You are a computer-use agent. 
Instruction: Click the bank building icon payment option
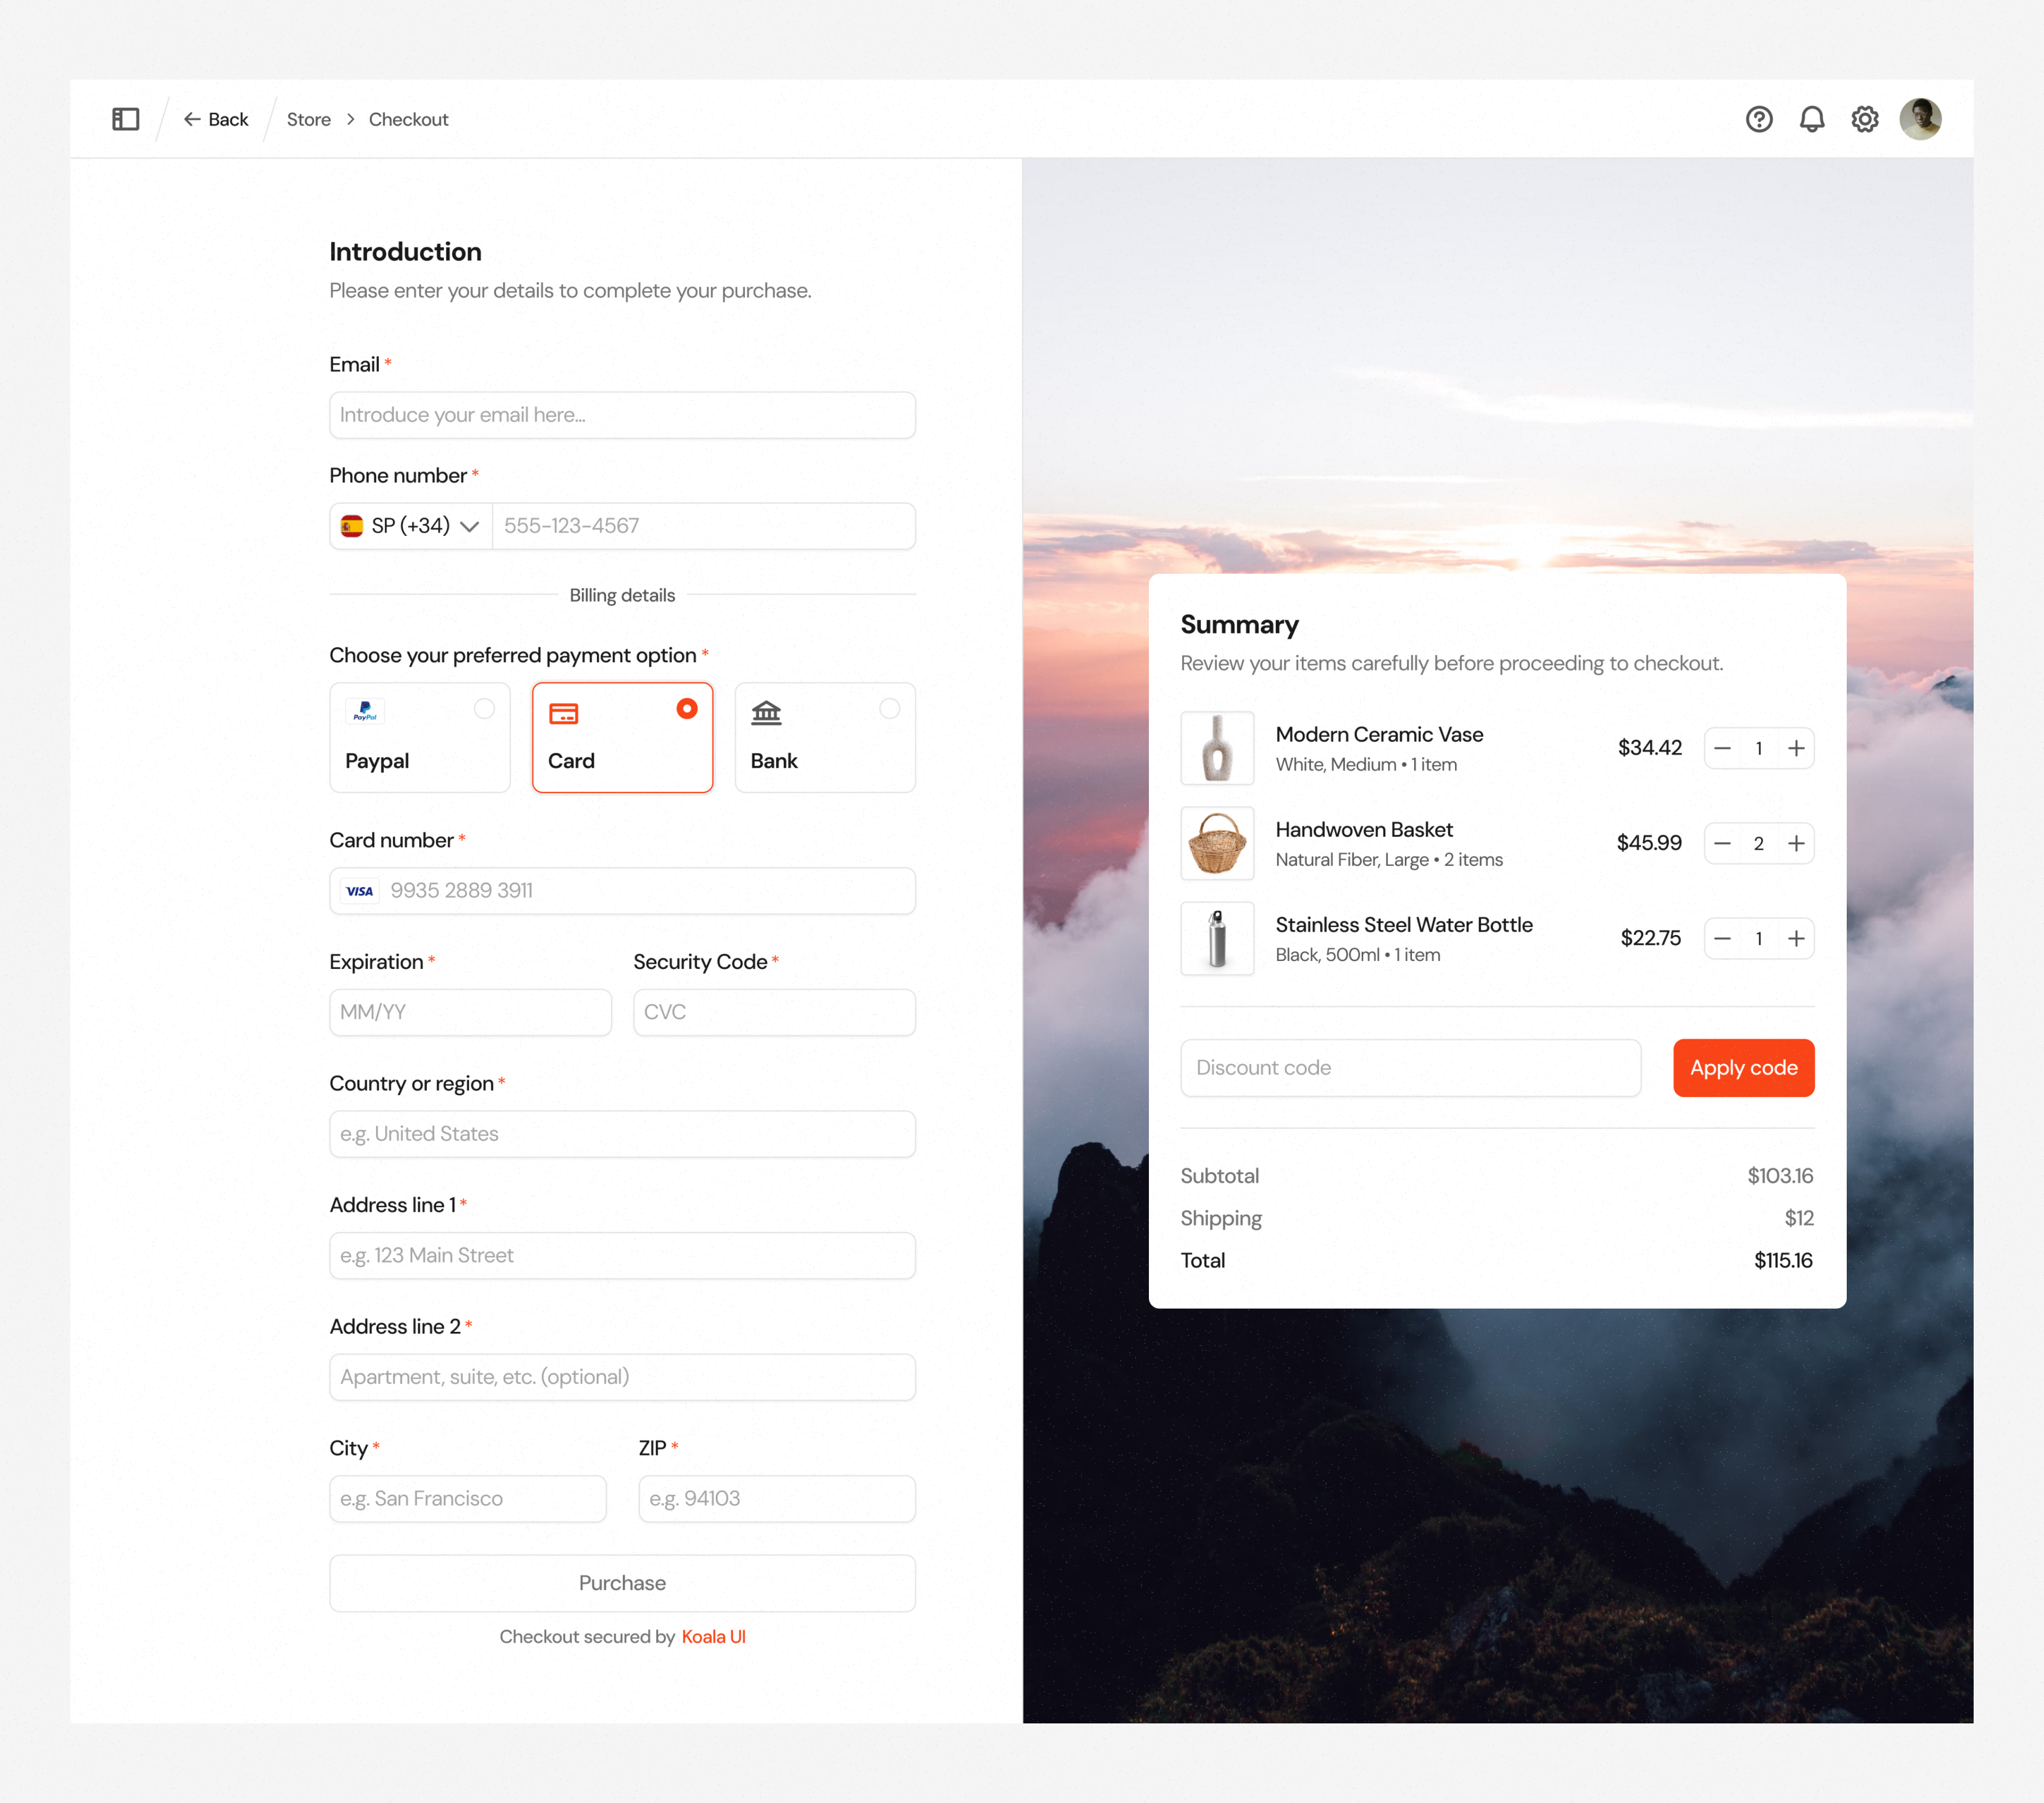point(766,714)
